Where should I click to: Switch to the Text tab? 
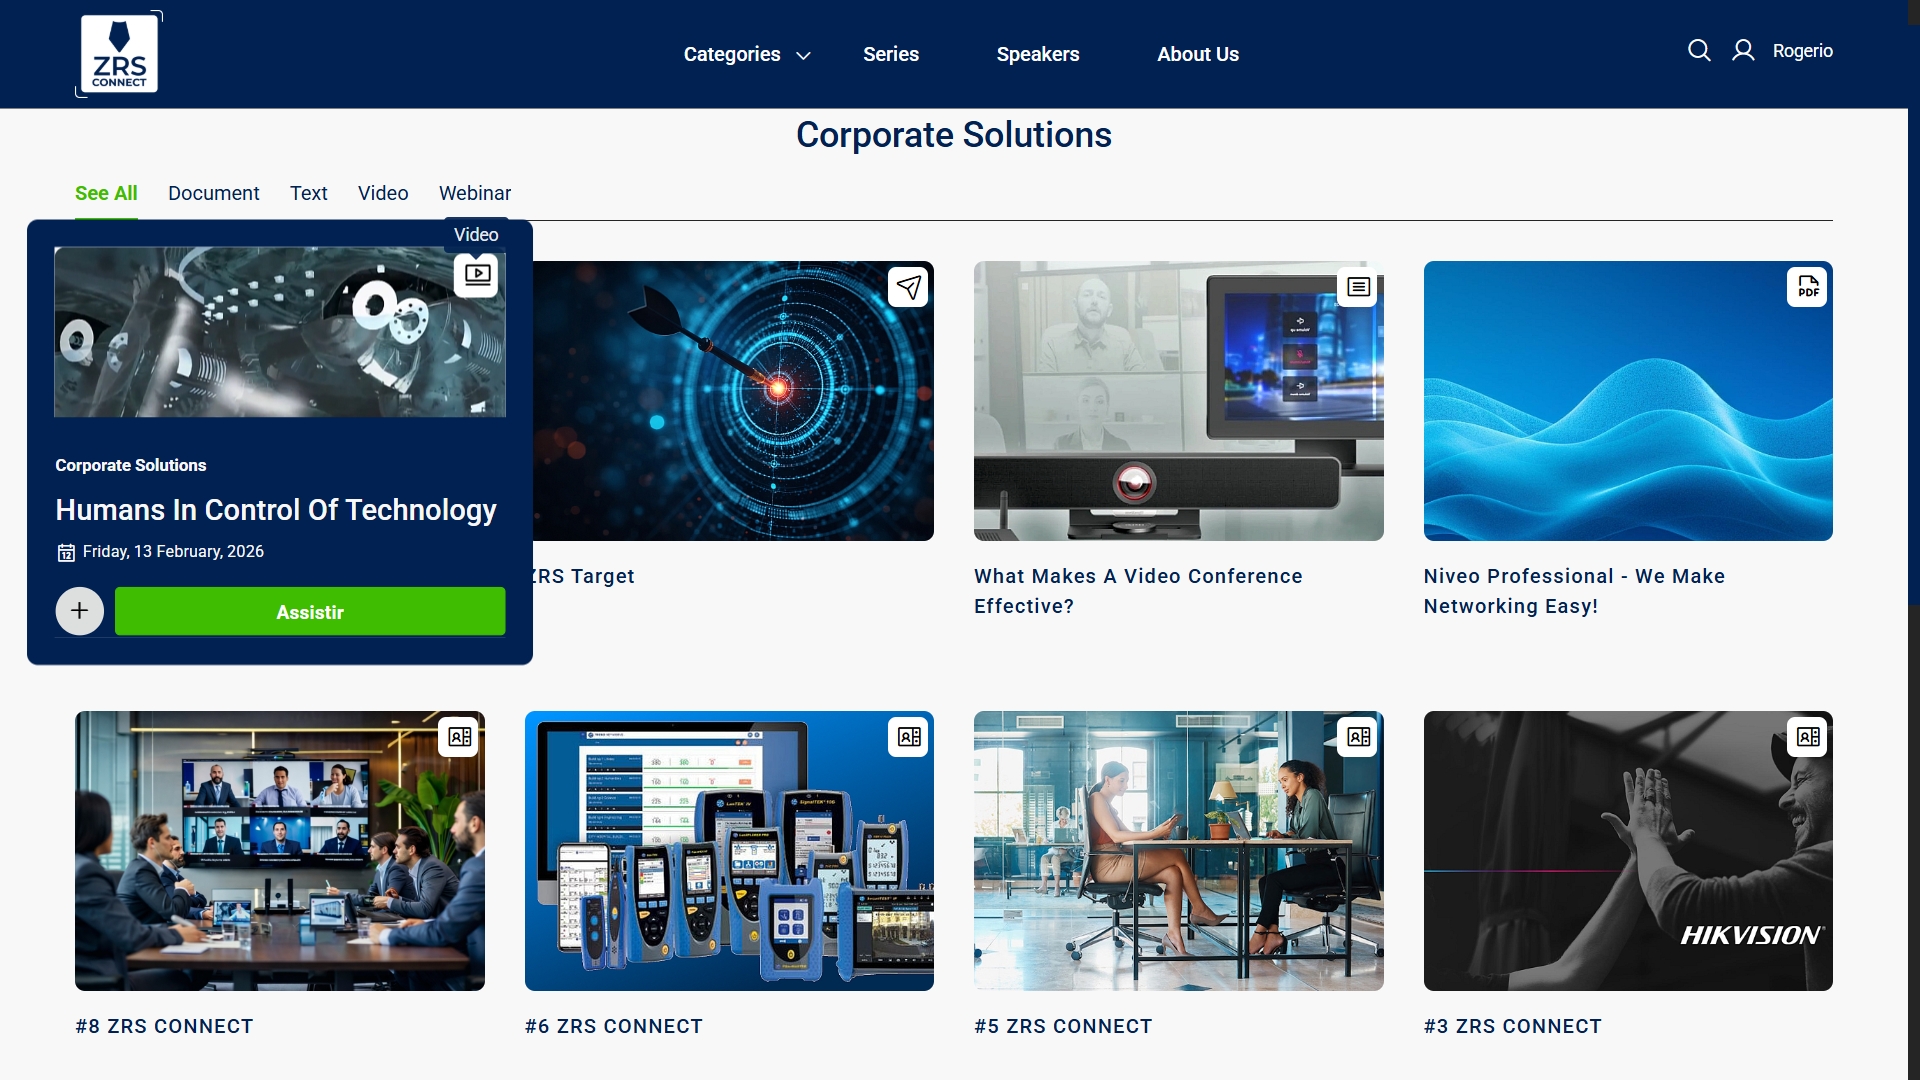tap(309, 193)
